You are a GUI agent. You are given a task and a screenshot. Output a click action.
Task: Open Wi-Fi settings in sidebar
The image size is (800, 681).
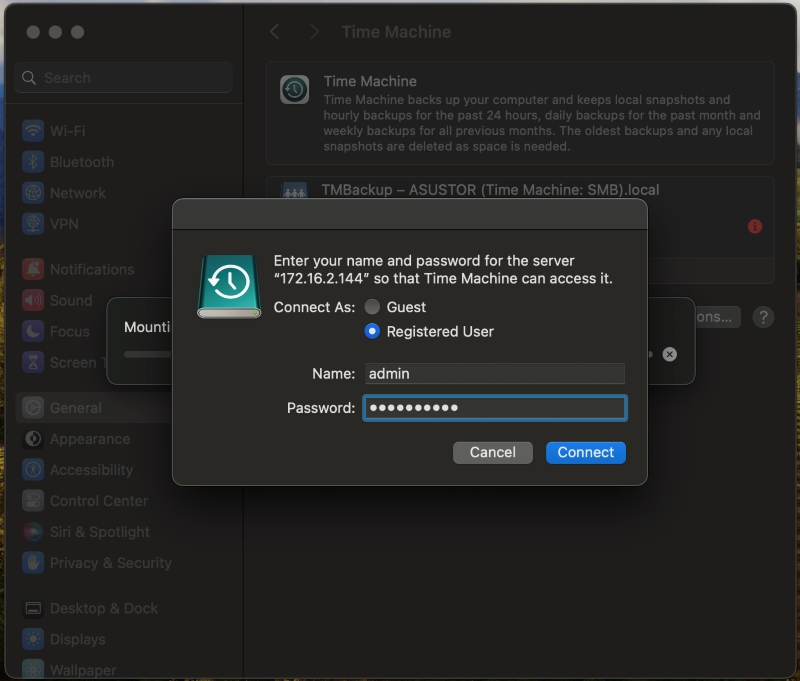(67, 131)
